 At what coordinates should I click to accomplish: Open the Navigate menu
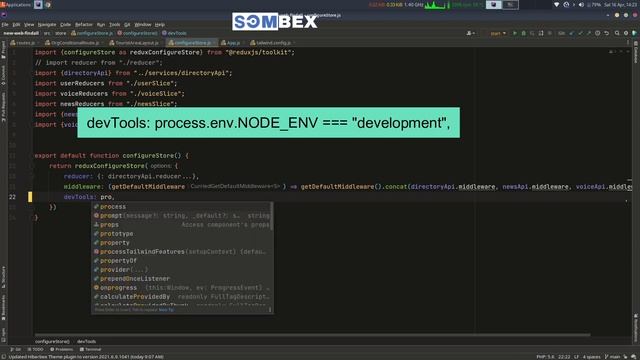[47, 24]
